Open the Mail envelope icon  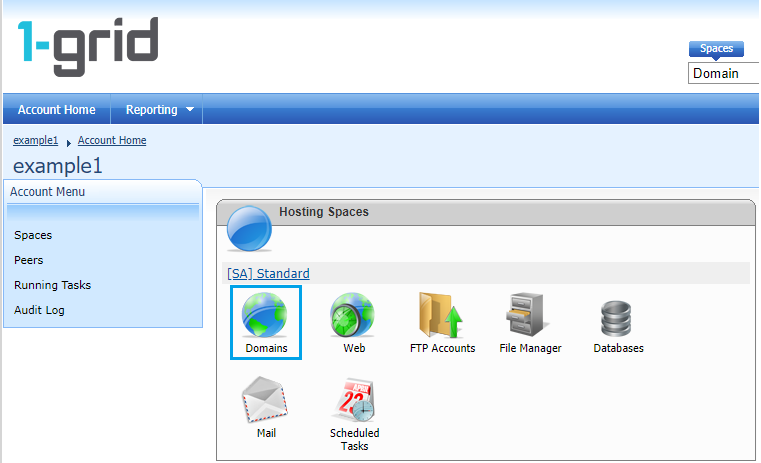(265, 399)
